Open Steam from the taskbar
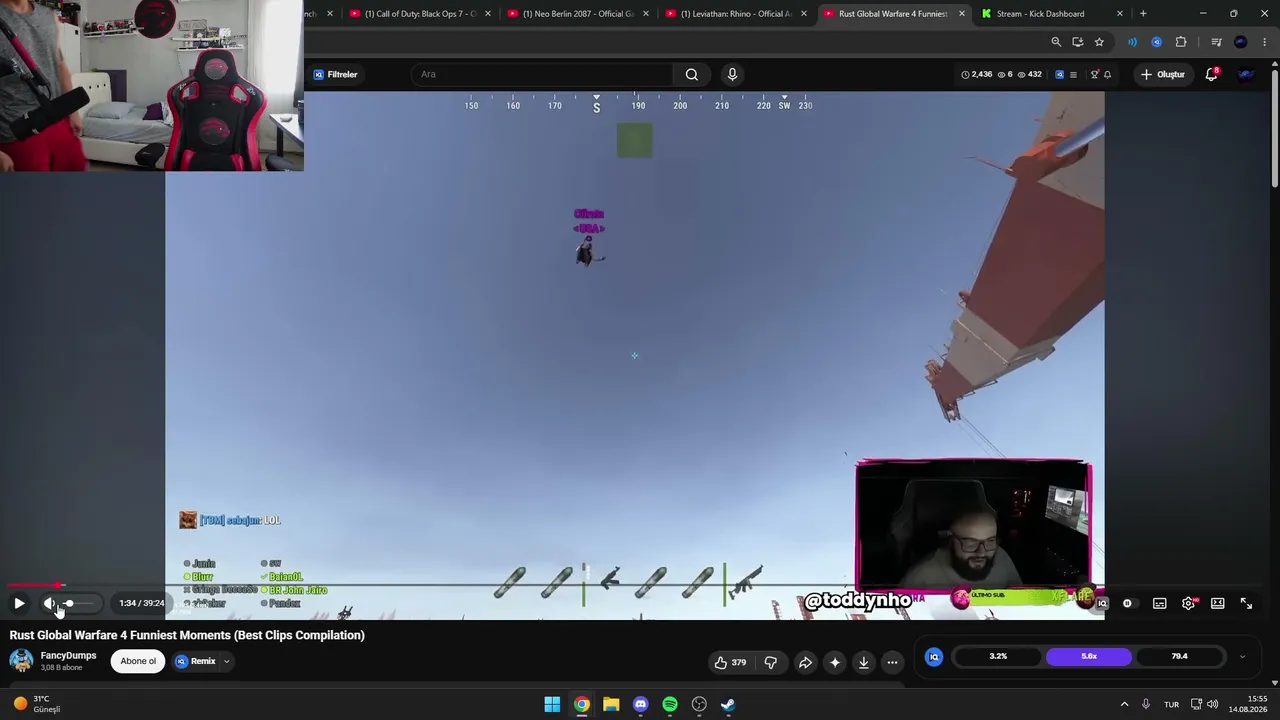 (x=729, y=704)
